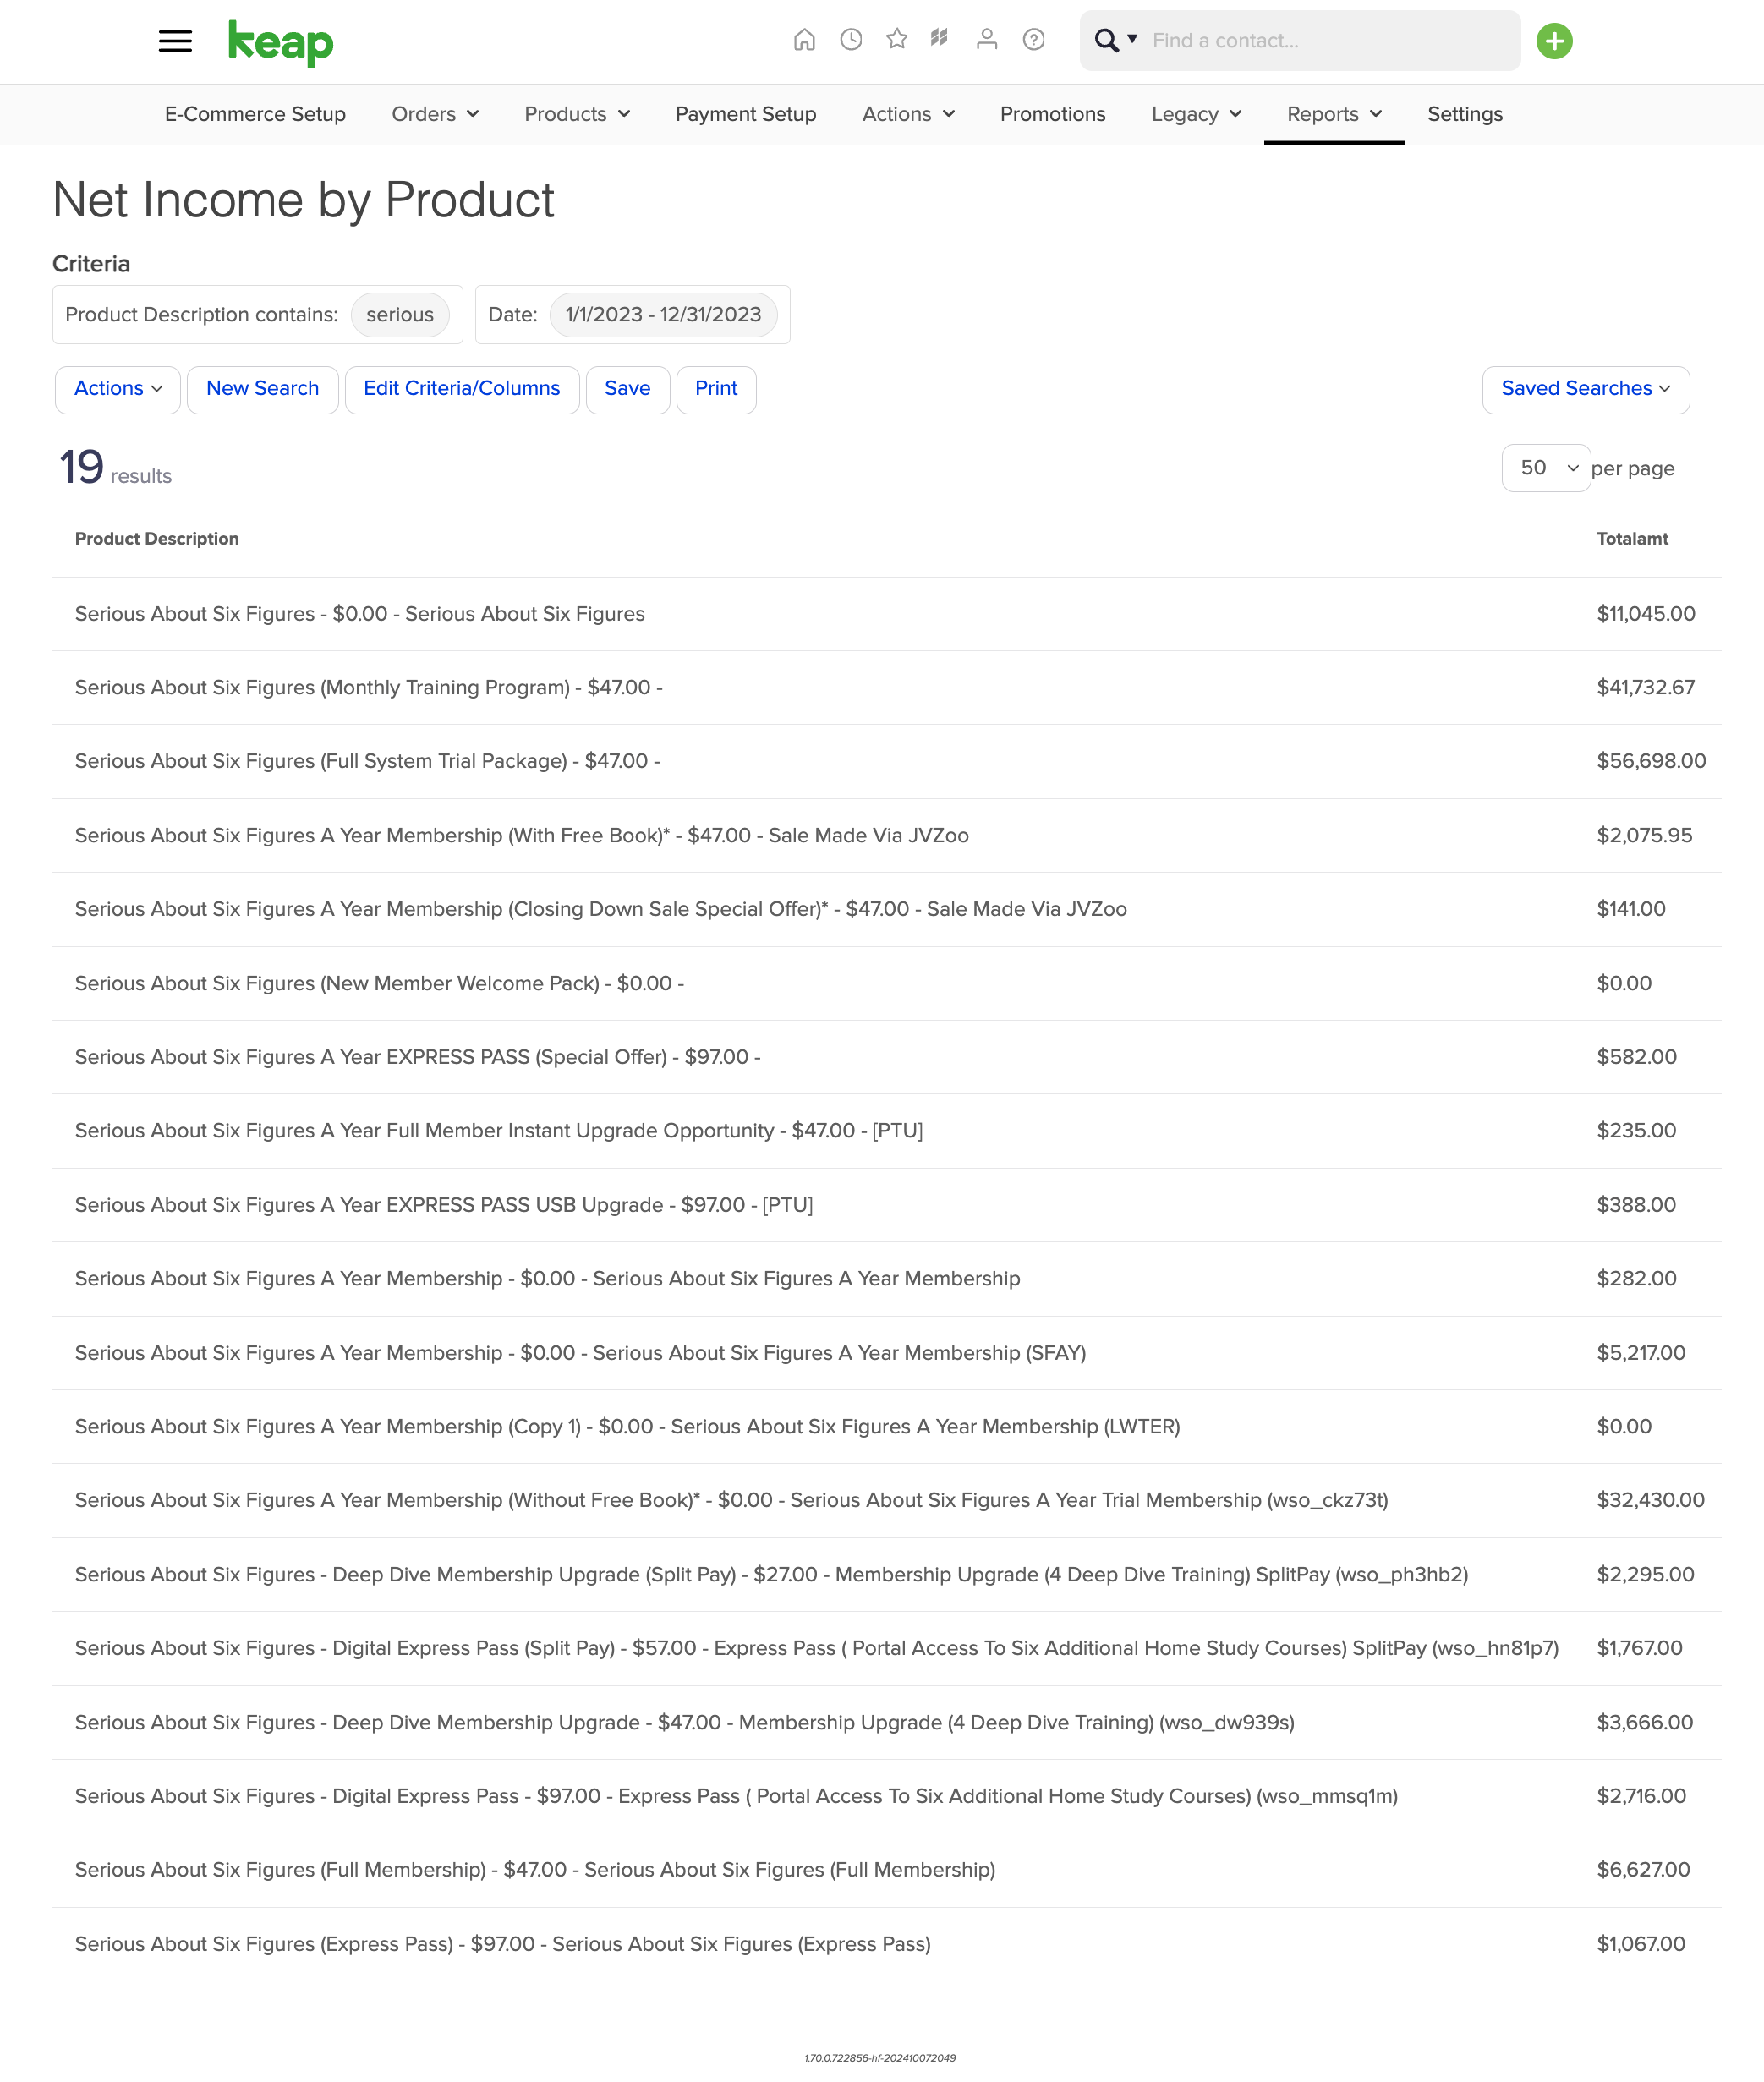Screen dimensions: 1764x2082
Task: Change the 50 per page selector
Action: (x=1546, y=468)
